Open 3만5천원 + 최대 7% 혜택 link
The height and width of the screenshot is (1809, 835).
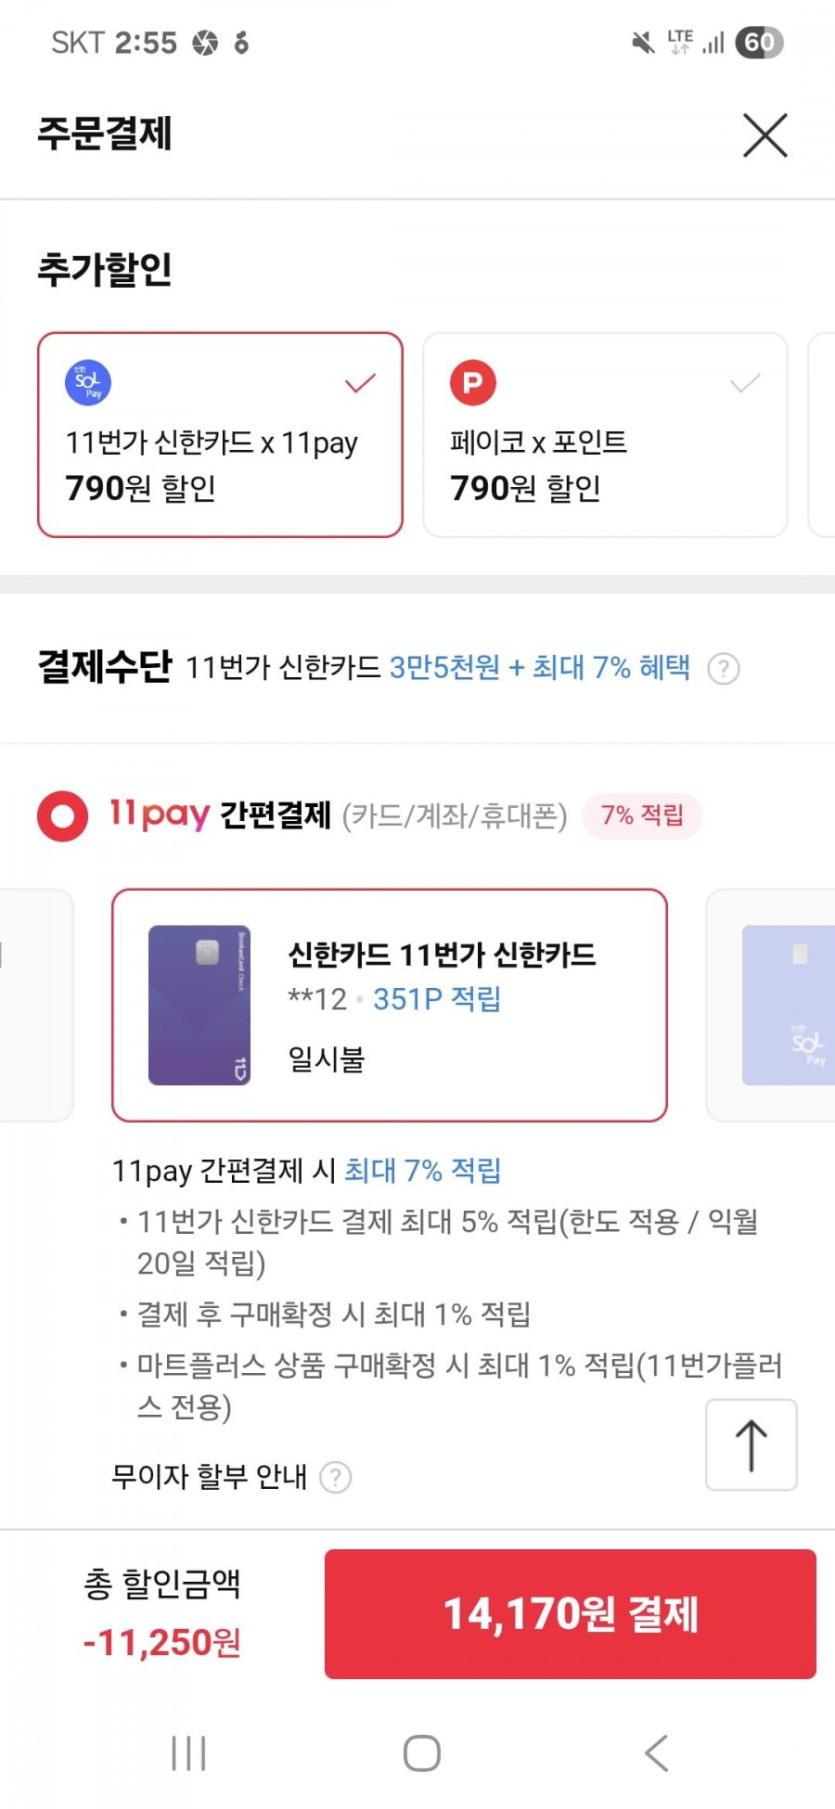(539, 667)
